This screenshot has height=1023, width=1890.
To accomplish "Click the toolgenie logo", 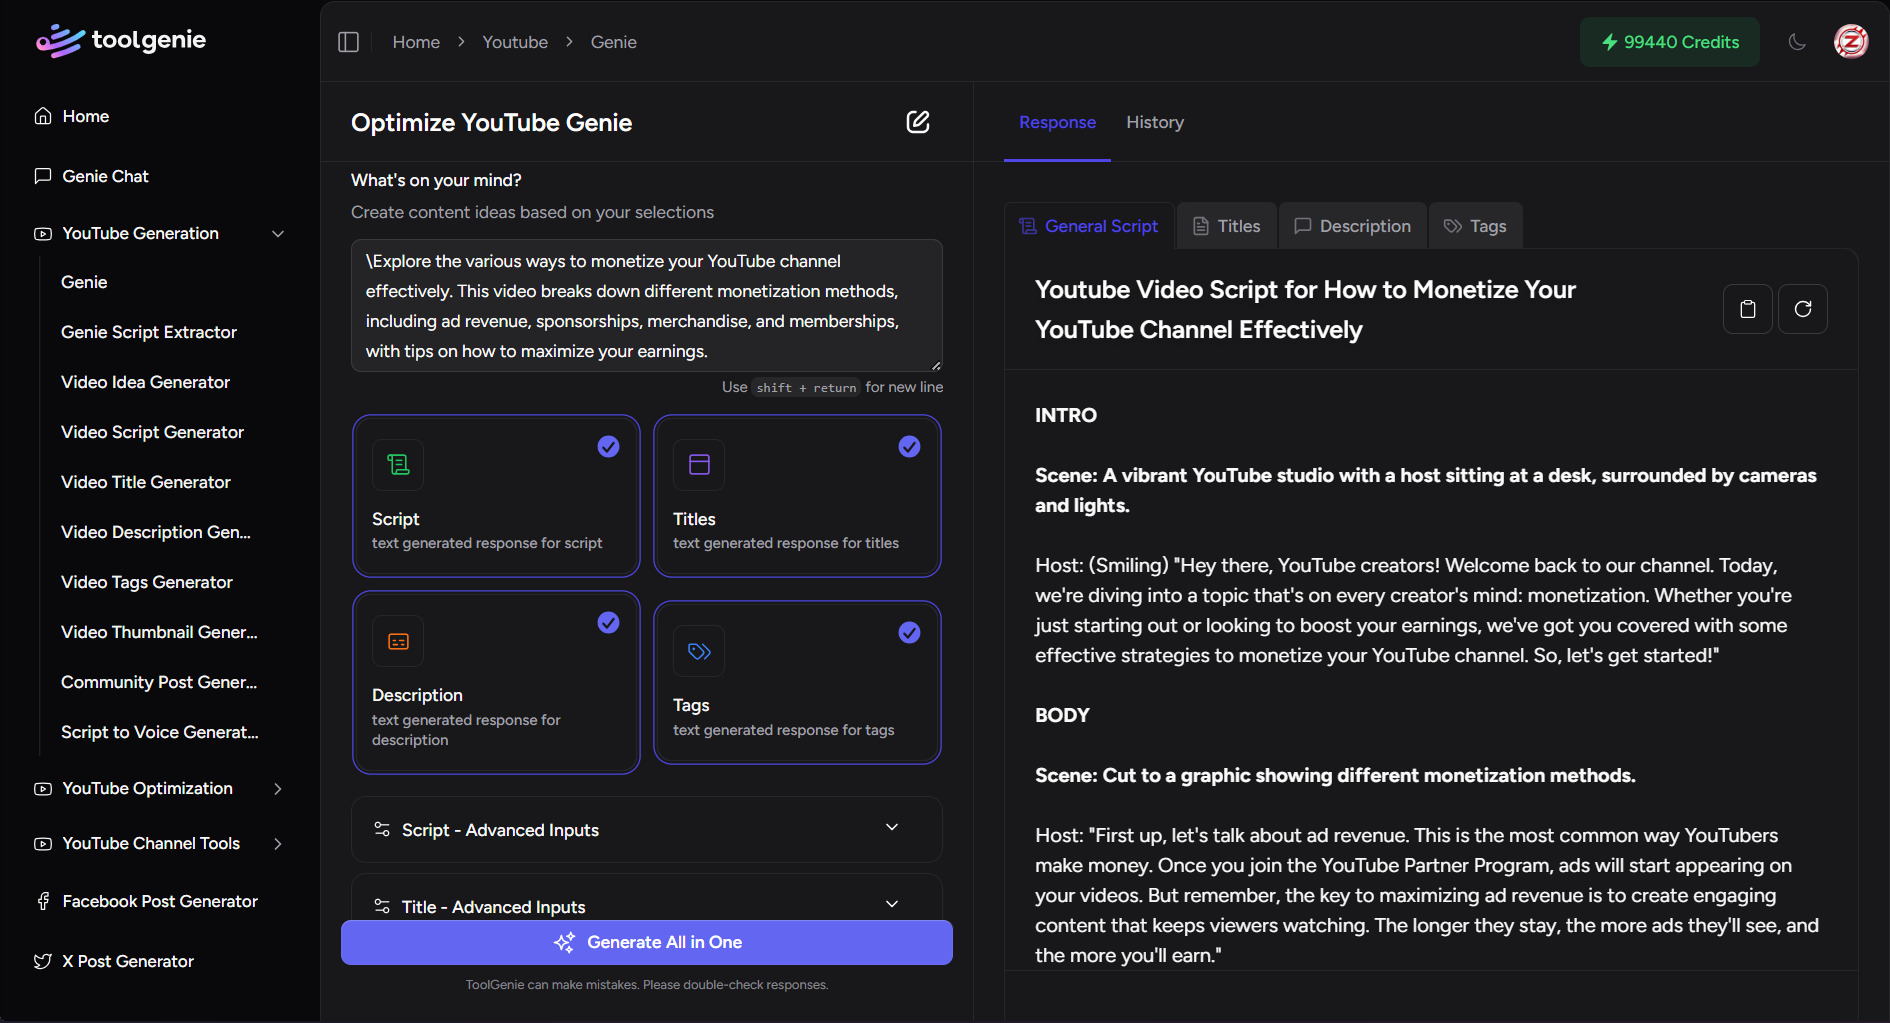I will tap(121, 41).
